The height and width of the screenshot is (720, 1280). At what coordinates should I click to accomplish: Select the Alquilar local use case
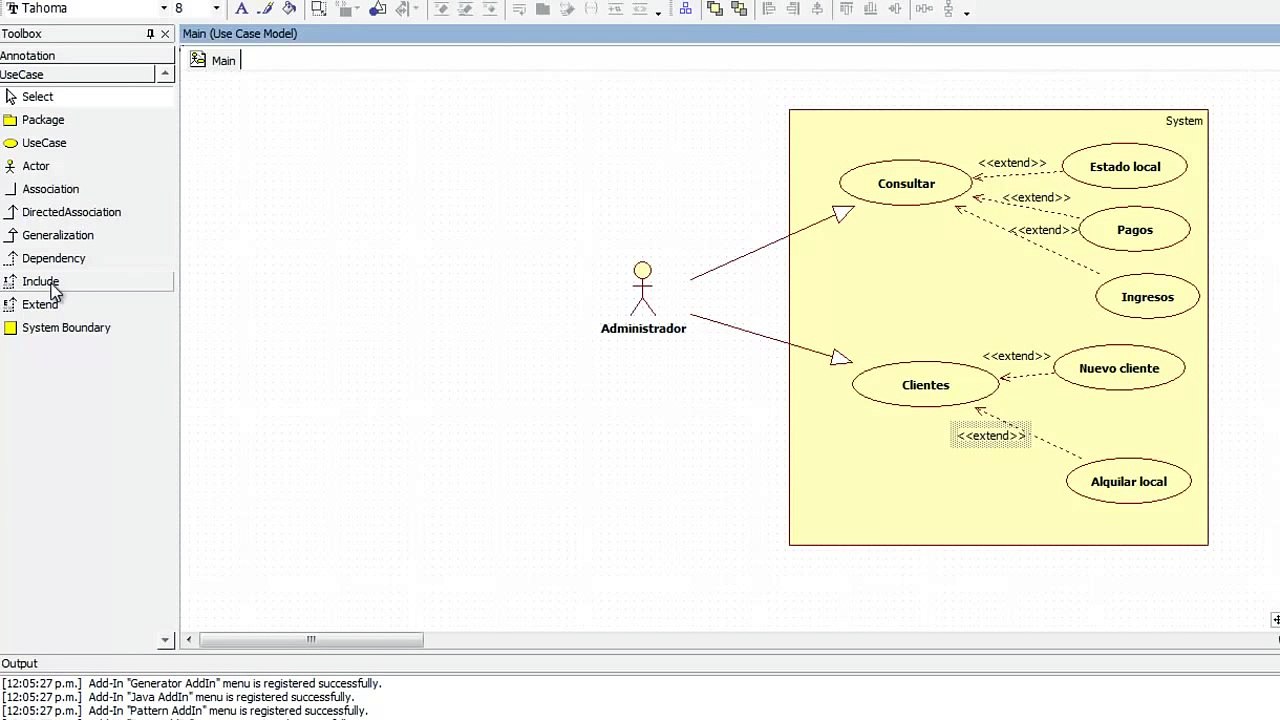pyautogui.click(x=1128, y=482)
